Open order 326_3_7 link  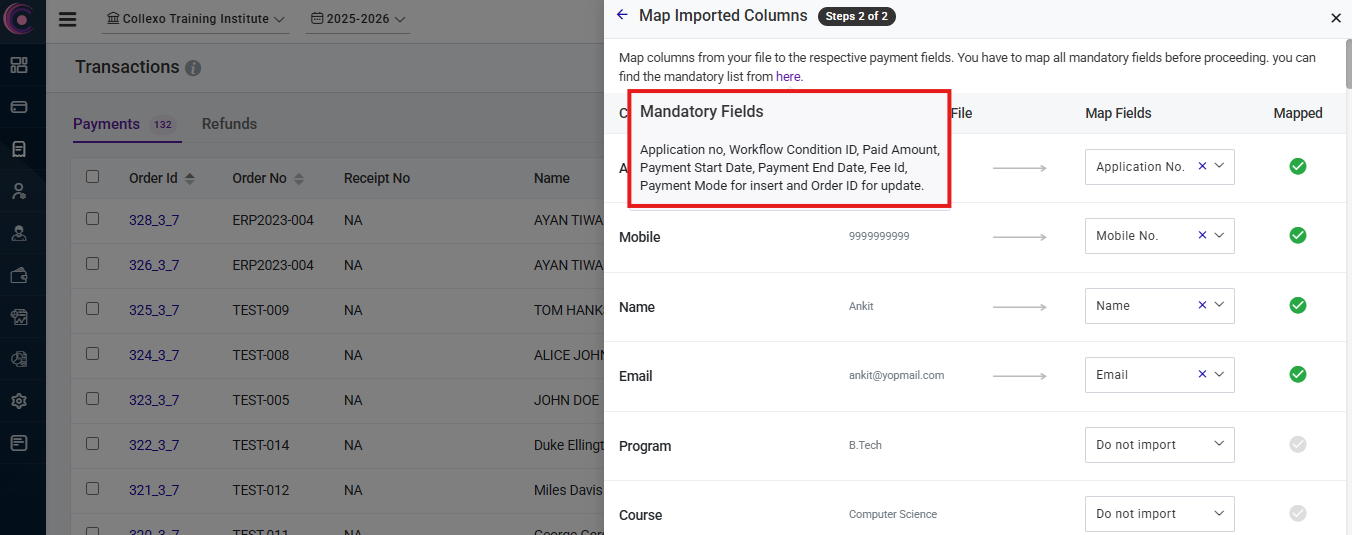click(154, 265)
